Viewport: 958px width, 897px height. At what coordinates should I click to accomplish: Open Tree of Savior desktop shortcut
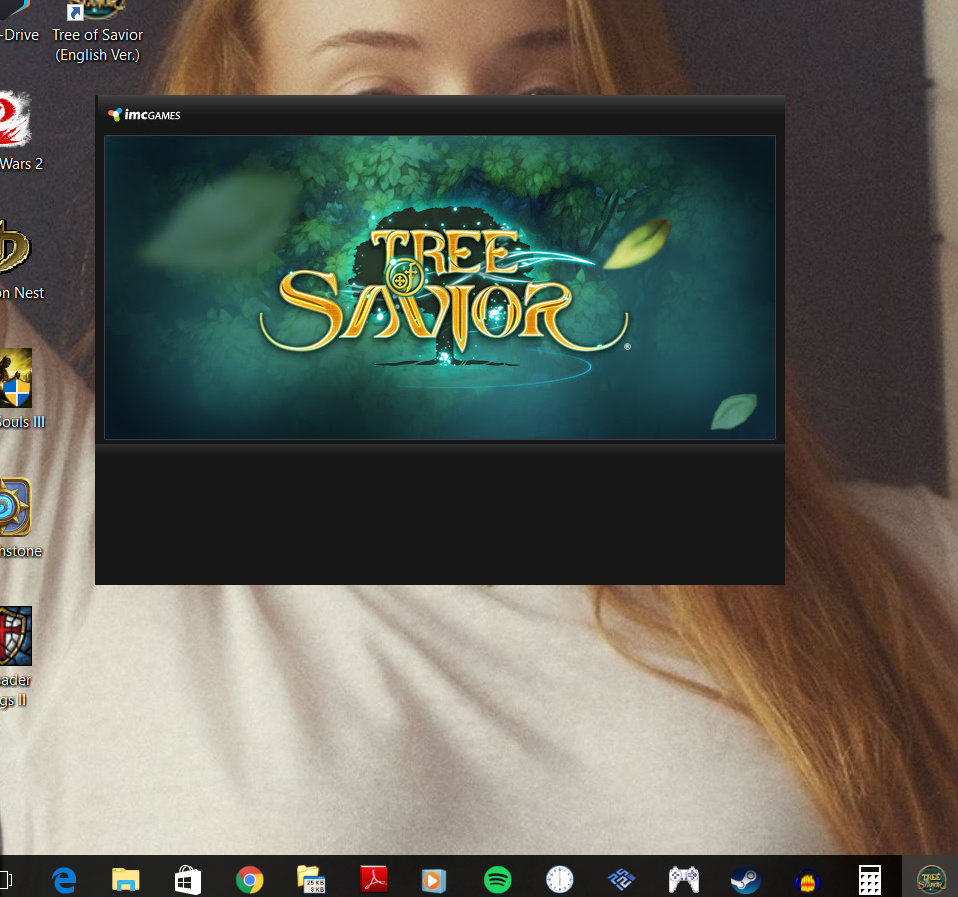[x=97, y=32]
